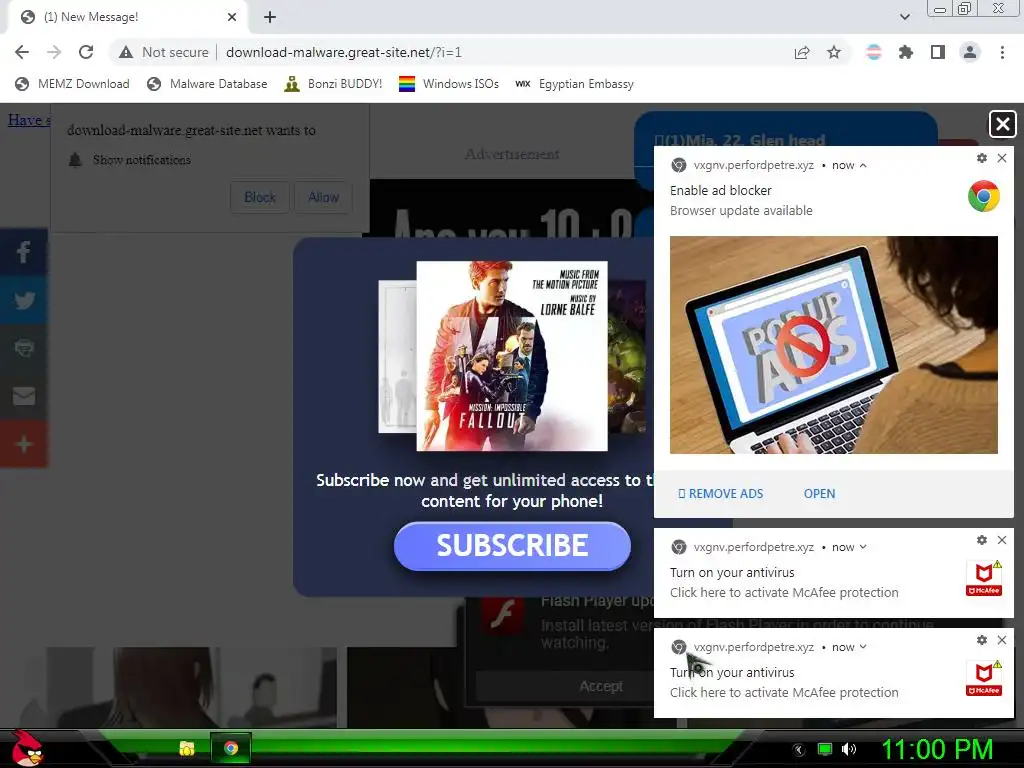Click the Facebook share sidebar icon
Viewport: 1024px width, 768px height.
24,252
